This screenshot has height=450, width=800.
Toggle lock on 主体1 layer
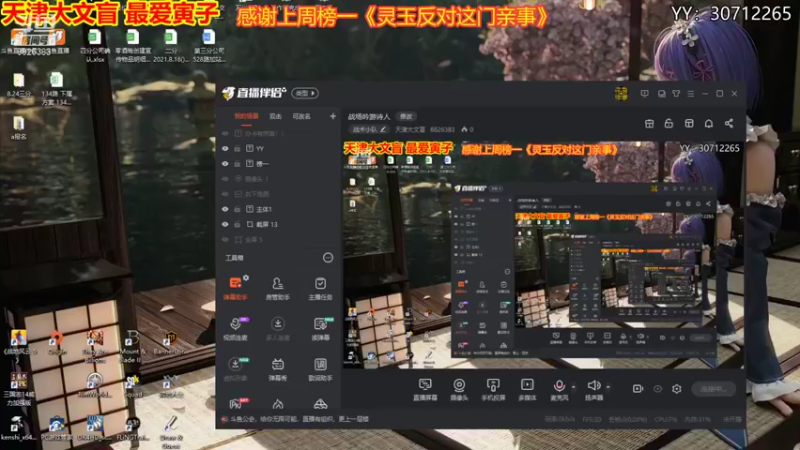pos(237,209)
